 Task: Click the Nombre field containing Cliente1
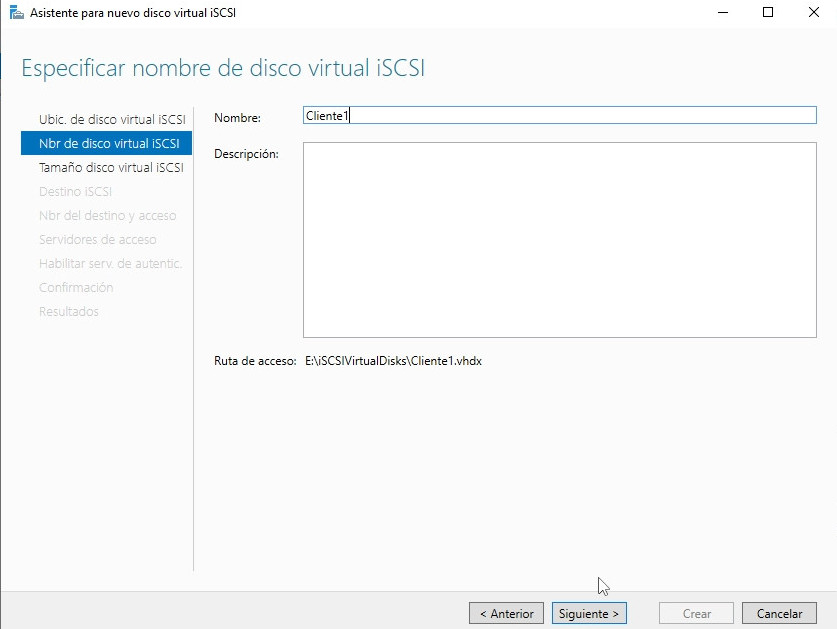(x=559, y=115)
